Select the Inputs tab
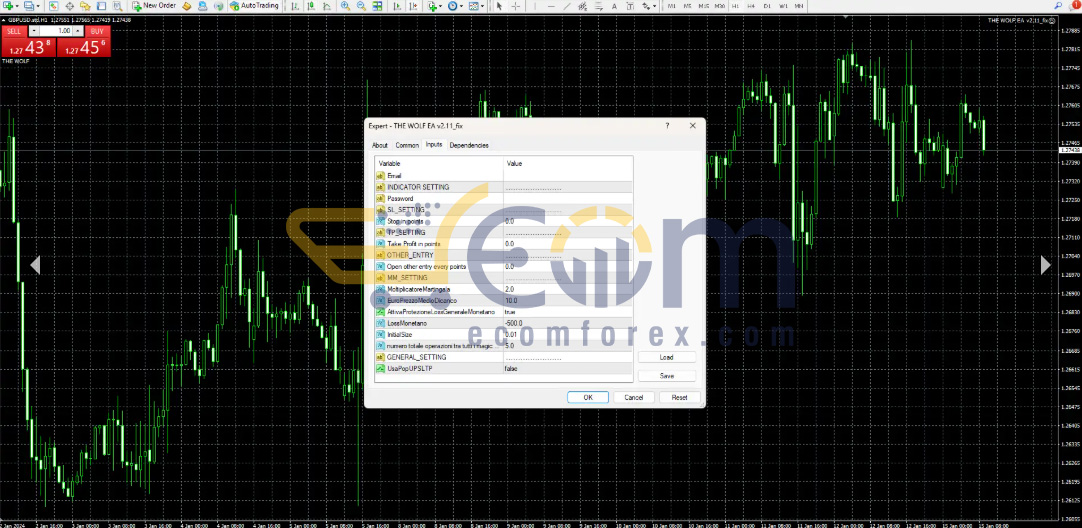The width and height of the screenshot is (1082, 528). [434, 144]
